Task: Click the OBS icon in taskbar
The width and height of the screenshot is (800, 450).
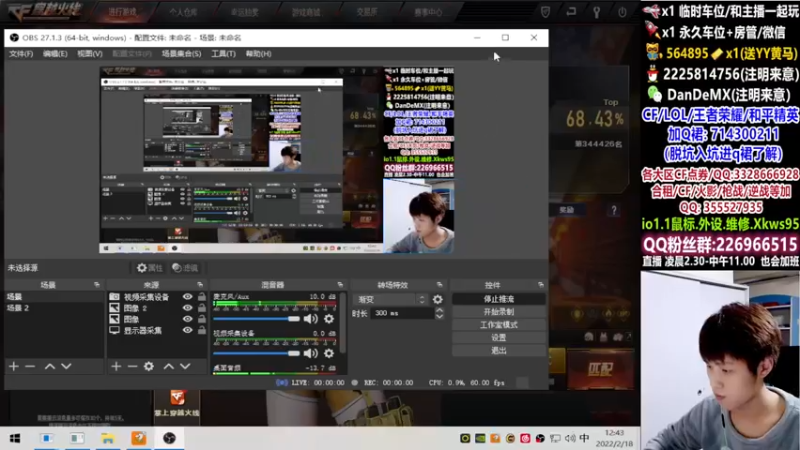Action: 169,438
